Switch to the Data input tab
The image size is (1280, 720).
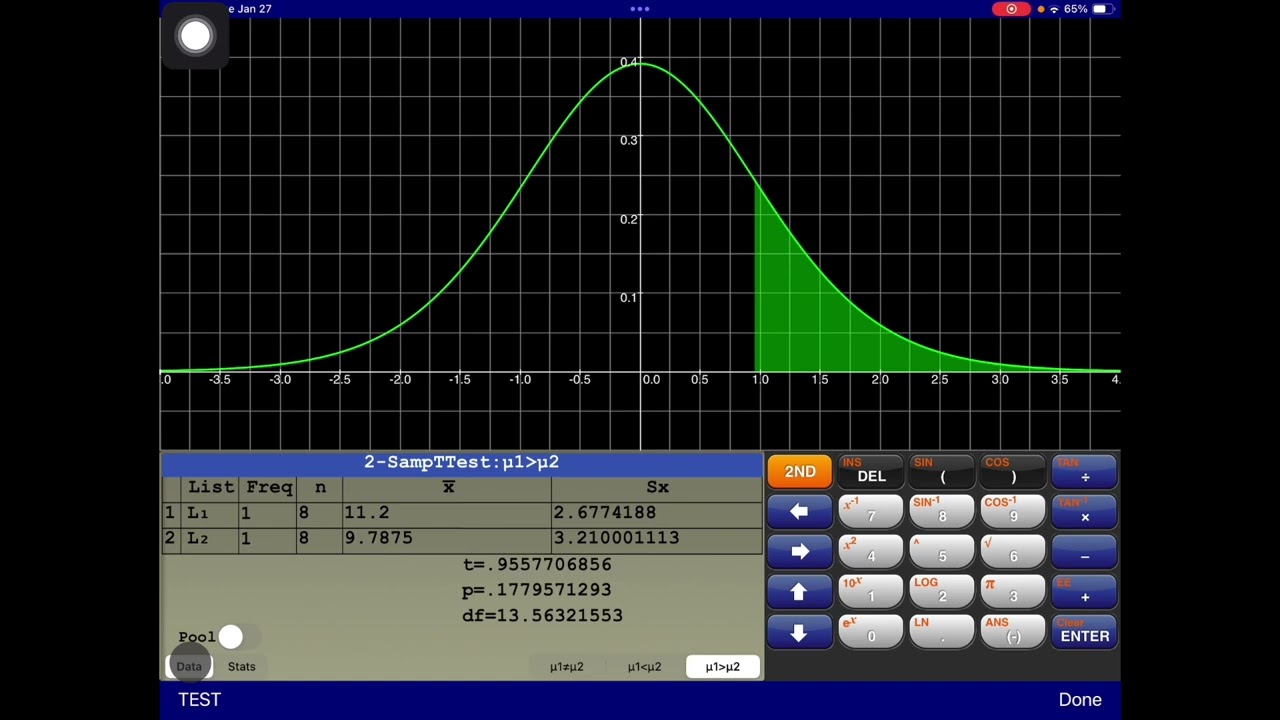click(189, 666)
